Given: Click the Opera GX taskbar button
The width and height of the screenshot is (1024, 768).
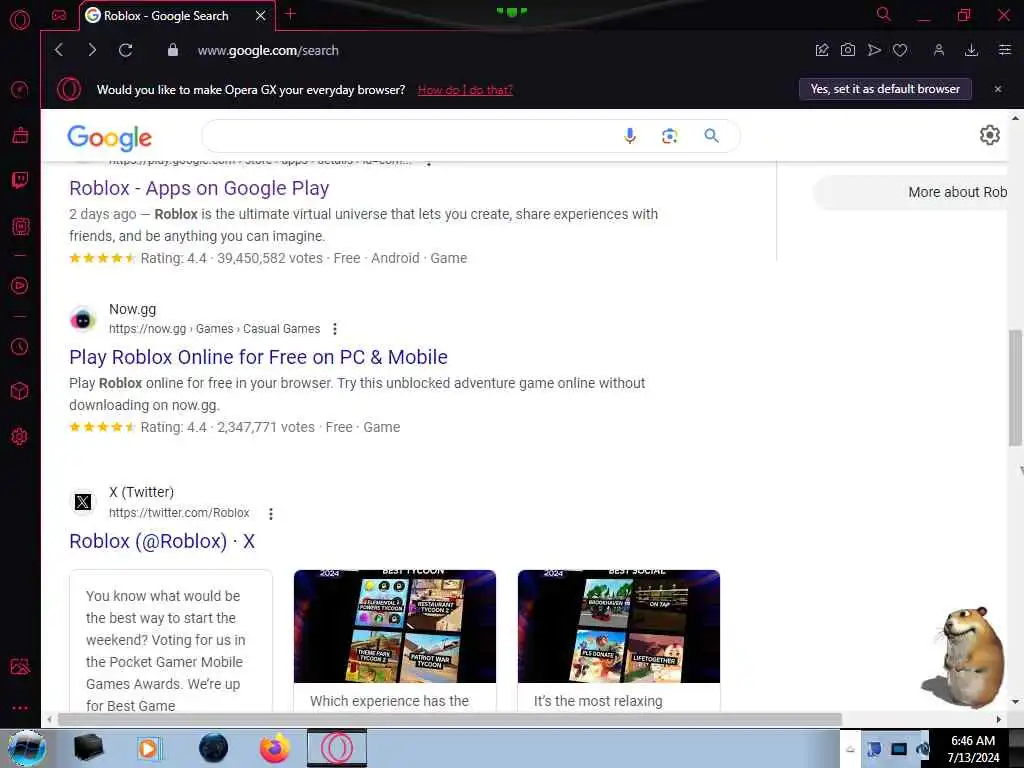Looking at the screenshot, I should point(337,748).
